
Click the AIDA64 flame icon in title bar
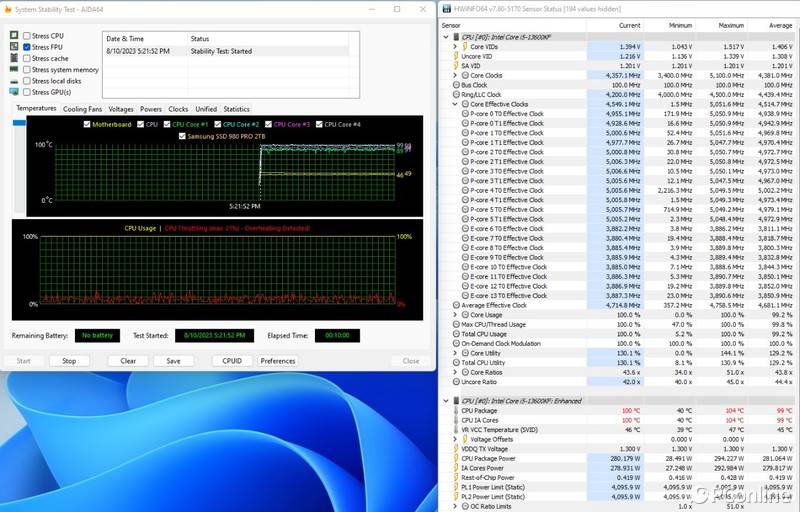coord(8,9)
